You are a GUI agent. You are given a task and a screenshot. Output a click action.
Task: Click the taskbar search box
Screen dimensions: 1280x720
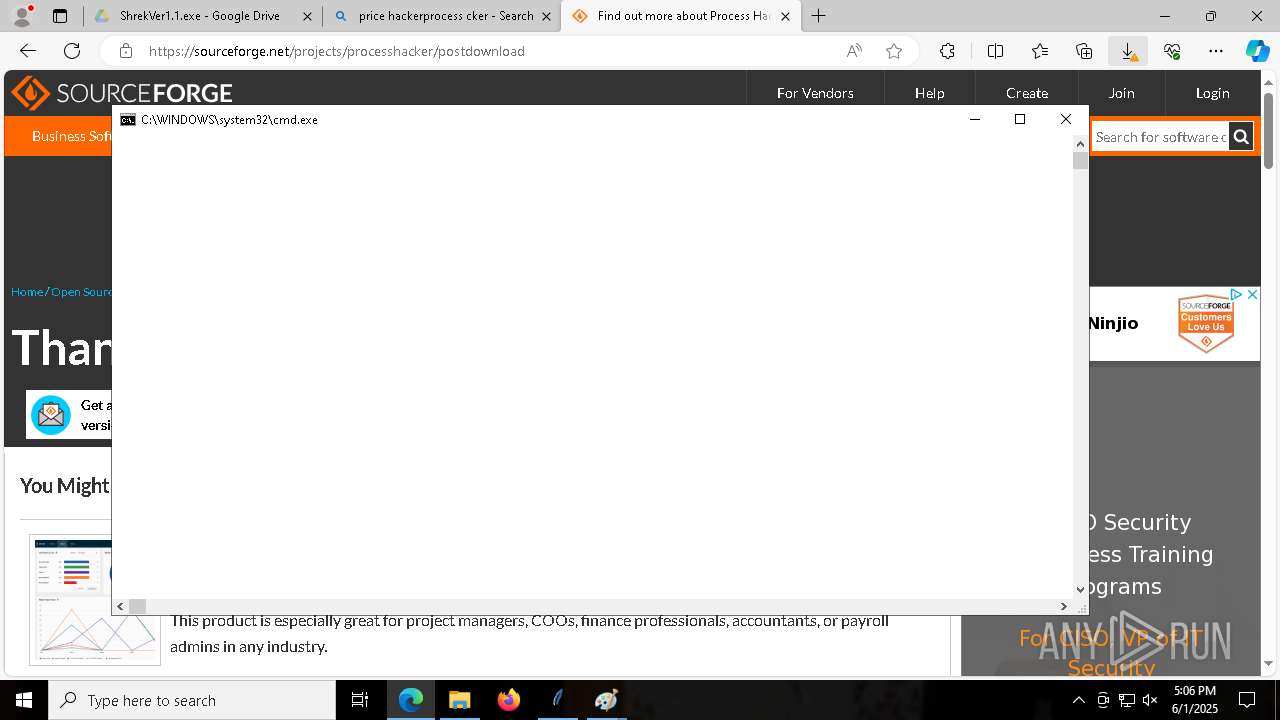coord(192,700)
